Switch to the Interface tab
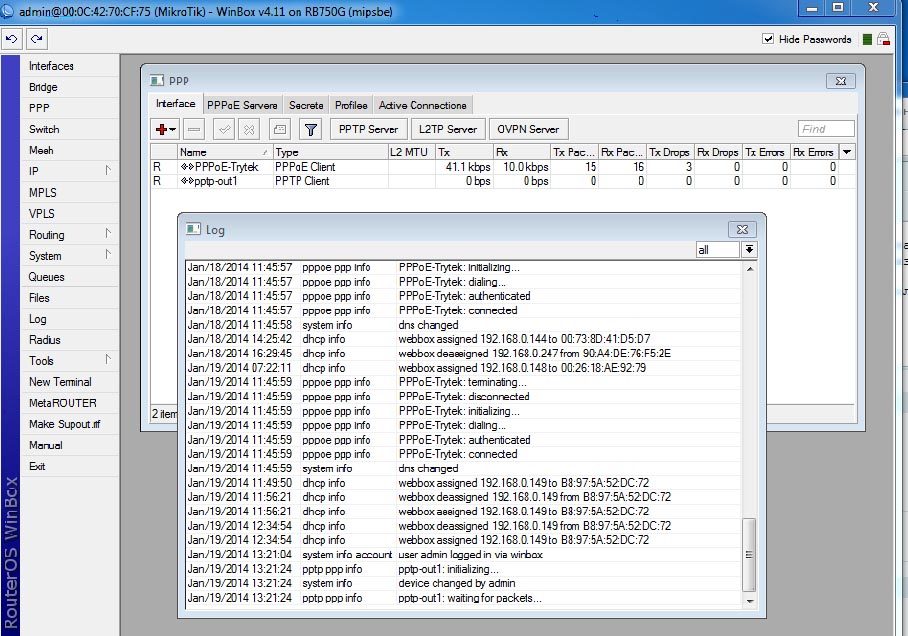This screenshot has height=636, width=908. (x=175, y=104)
